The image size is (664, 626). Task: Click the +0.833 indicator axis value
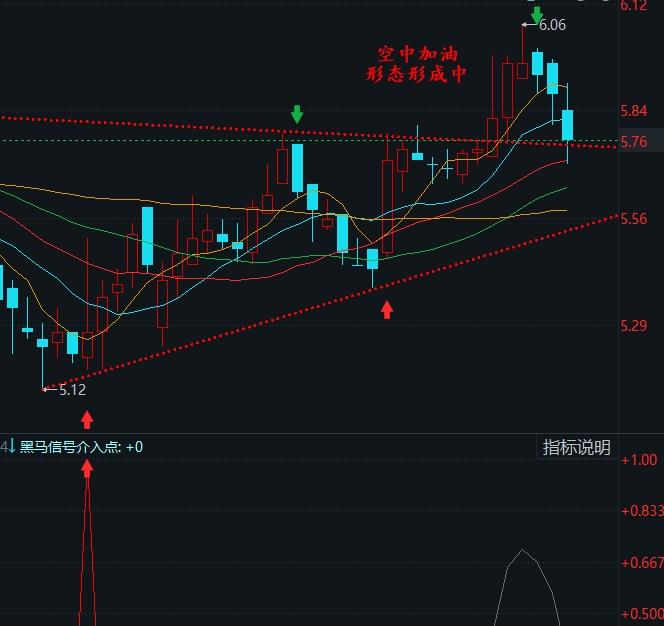pos(642,511)
